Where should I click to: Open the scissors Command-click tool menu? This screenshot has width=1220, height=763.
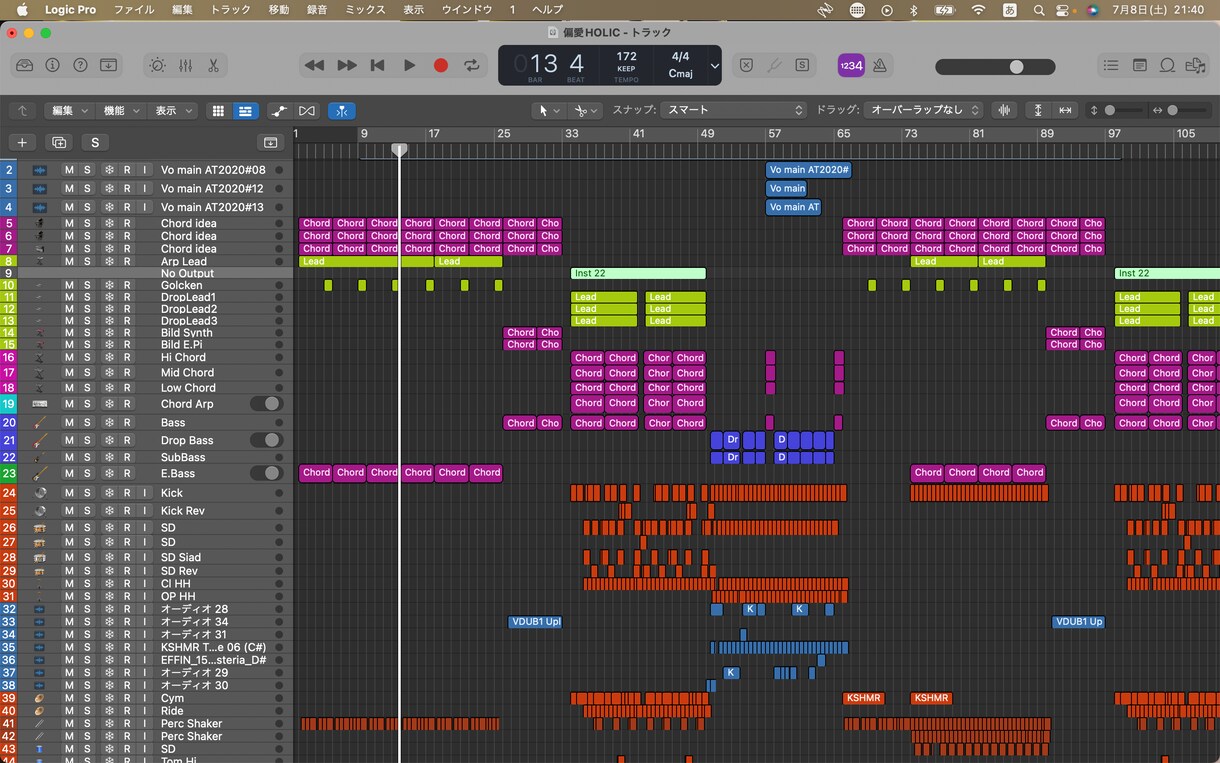click(x=586, y=110)
